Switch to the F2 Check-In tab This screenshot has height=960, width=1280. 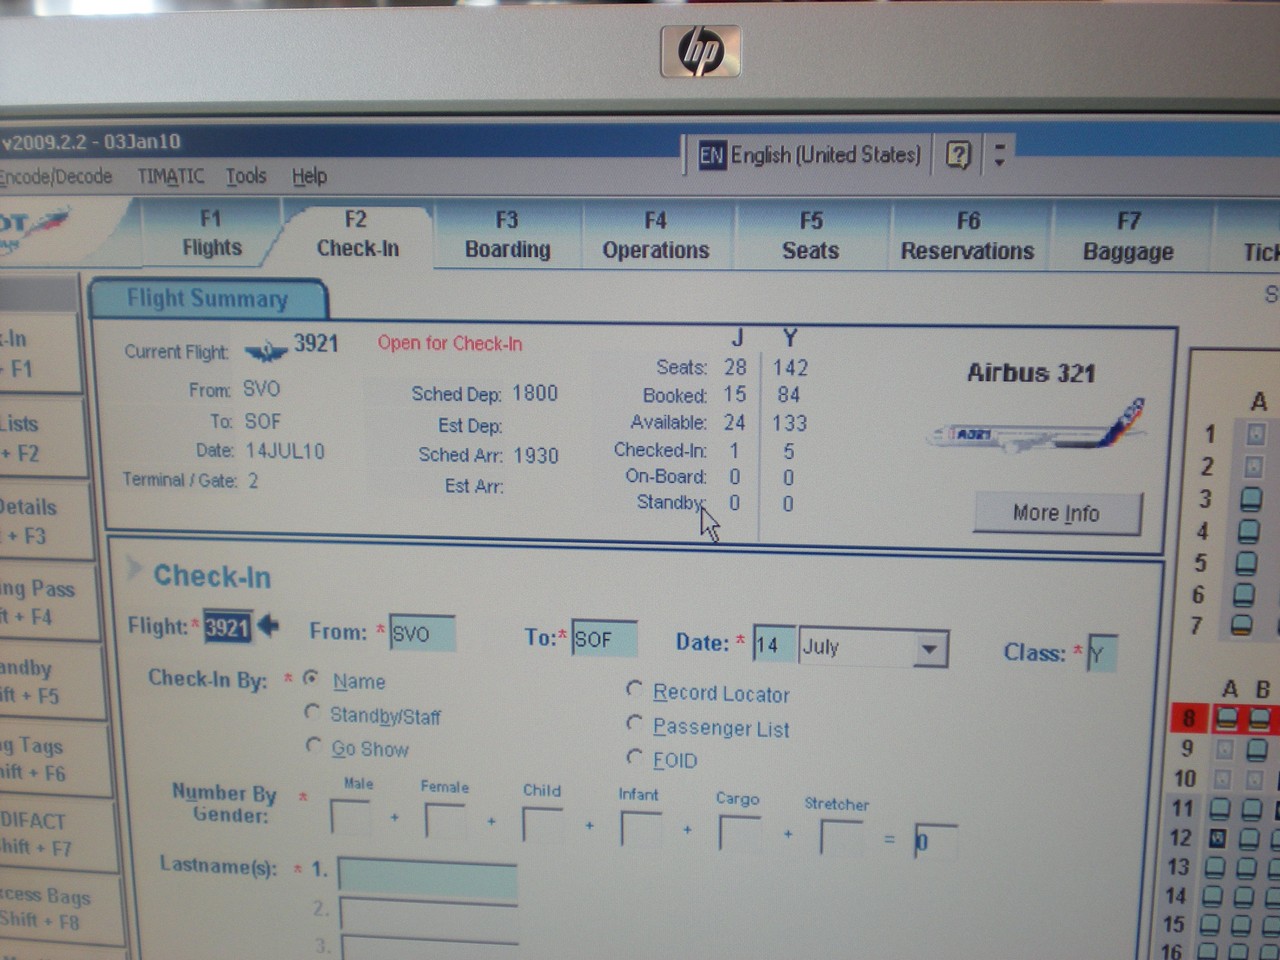click(357, 234)
